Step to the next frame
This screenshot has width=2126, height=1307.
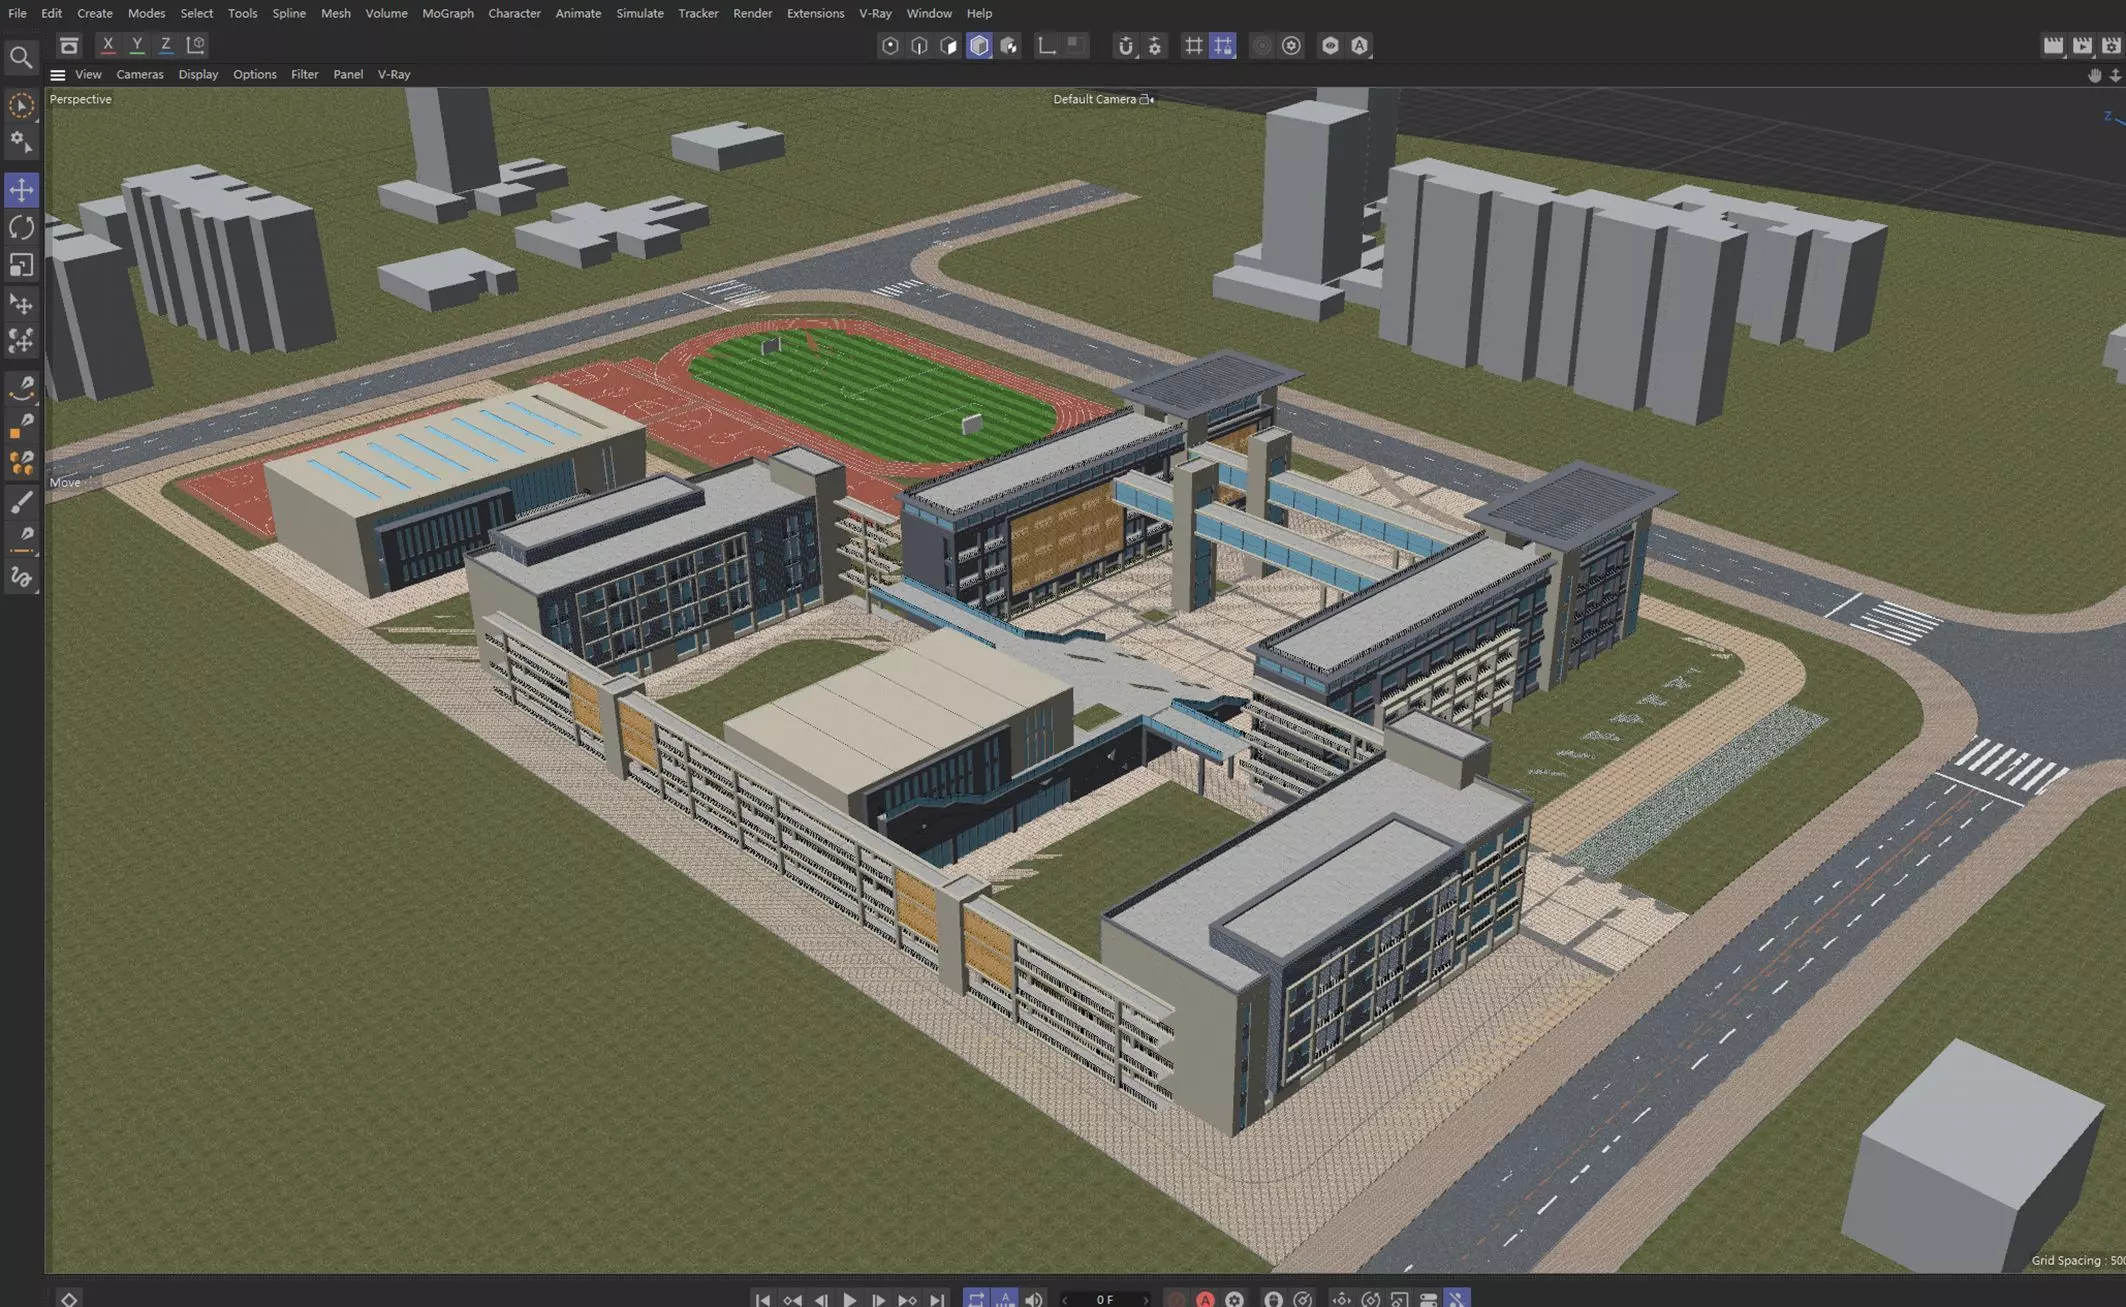click(878, 1298)
